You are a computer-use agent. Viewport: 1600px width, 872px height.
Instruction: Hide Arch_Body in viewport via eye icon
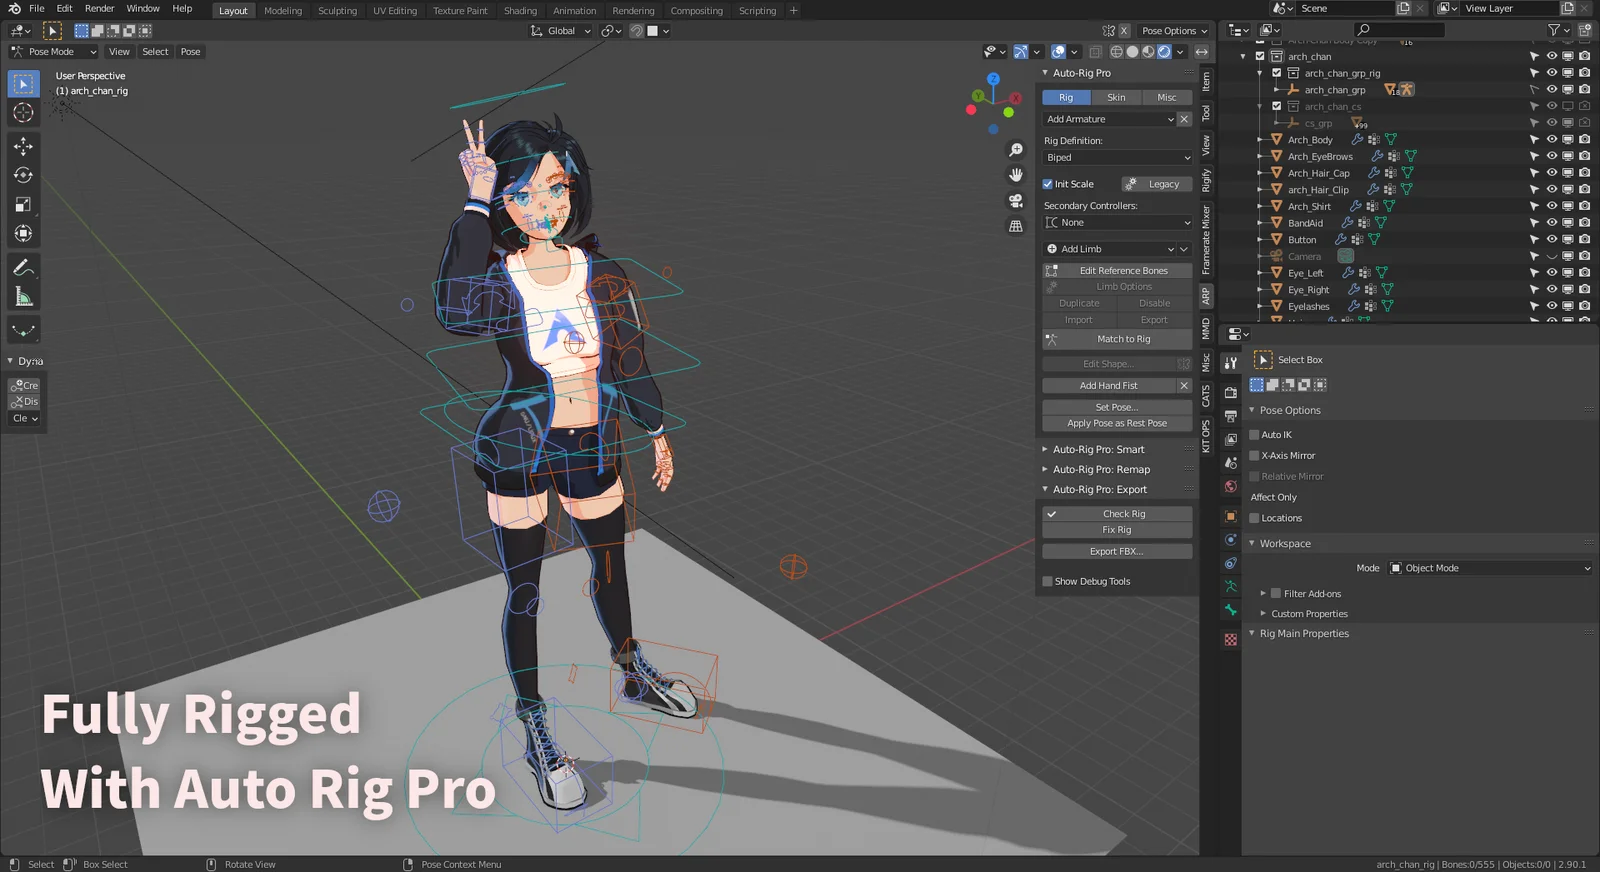tap(1551, 140)
